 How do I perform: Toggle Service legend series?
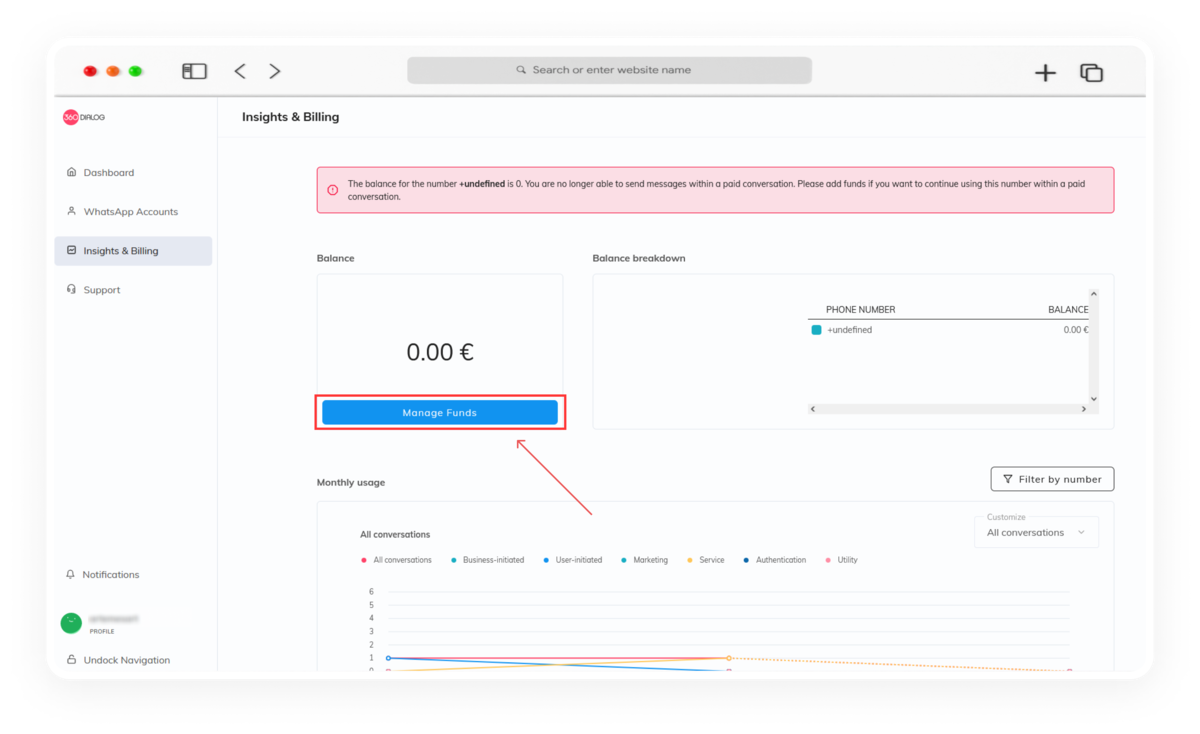pos(706,560)
